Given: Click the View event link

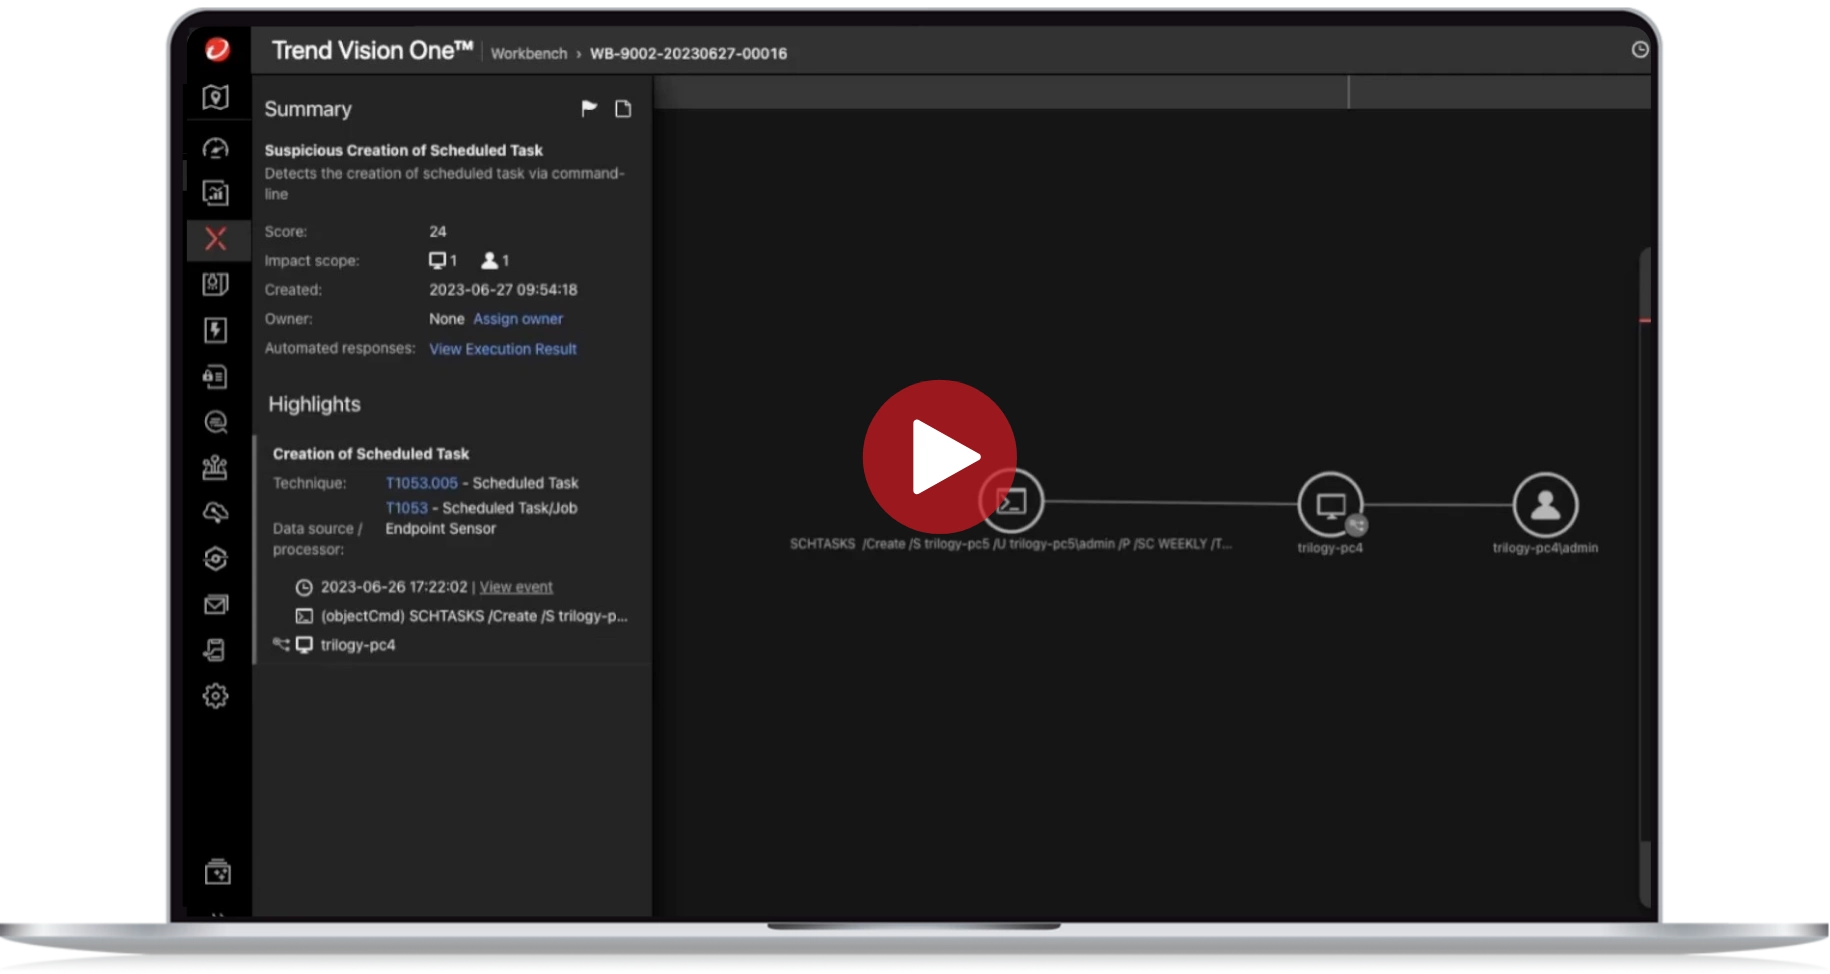Looking at the screenshot, I should pos(516,587).
